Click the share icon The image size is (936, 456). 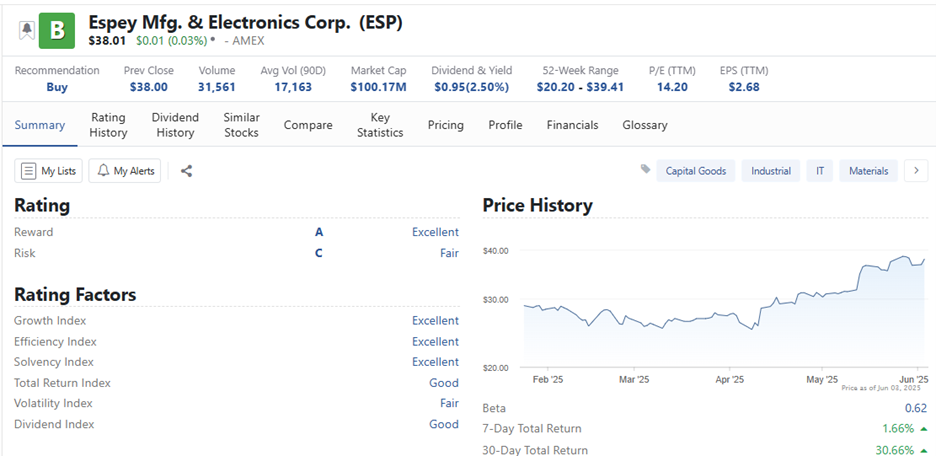tap(186, 171)
